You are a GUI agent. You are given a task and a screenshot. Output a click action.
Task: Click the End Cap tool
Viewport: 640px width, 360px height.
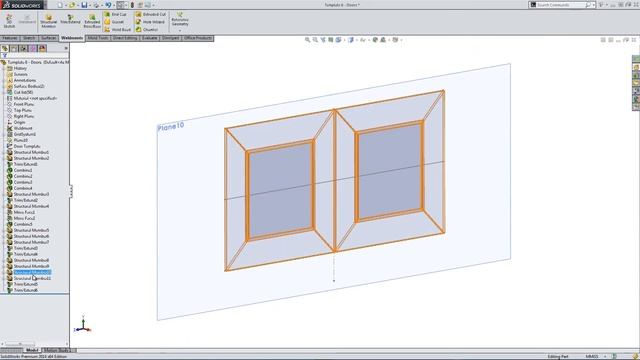(x=116, y=14)
